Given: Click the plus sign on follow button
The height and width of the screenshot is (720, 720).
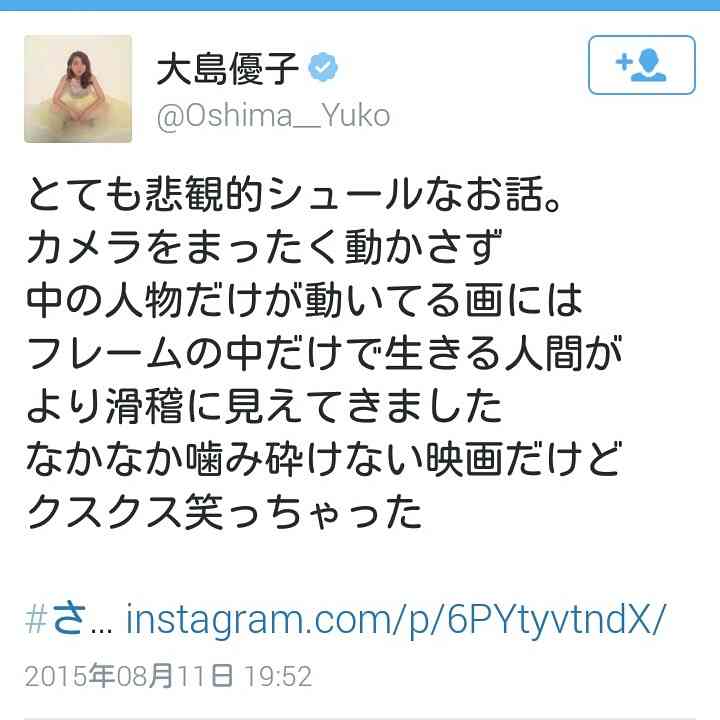Looking at the screenshot, I should click(x=624, y=62).
